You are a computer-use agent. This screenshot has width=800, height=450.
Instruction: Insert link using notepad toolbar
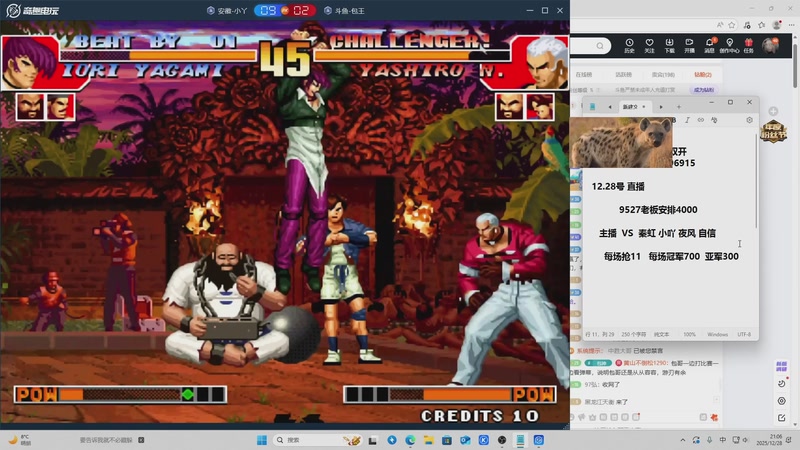(x=701, y=120)
